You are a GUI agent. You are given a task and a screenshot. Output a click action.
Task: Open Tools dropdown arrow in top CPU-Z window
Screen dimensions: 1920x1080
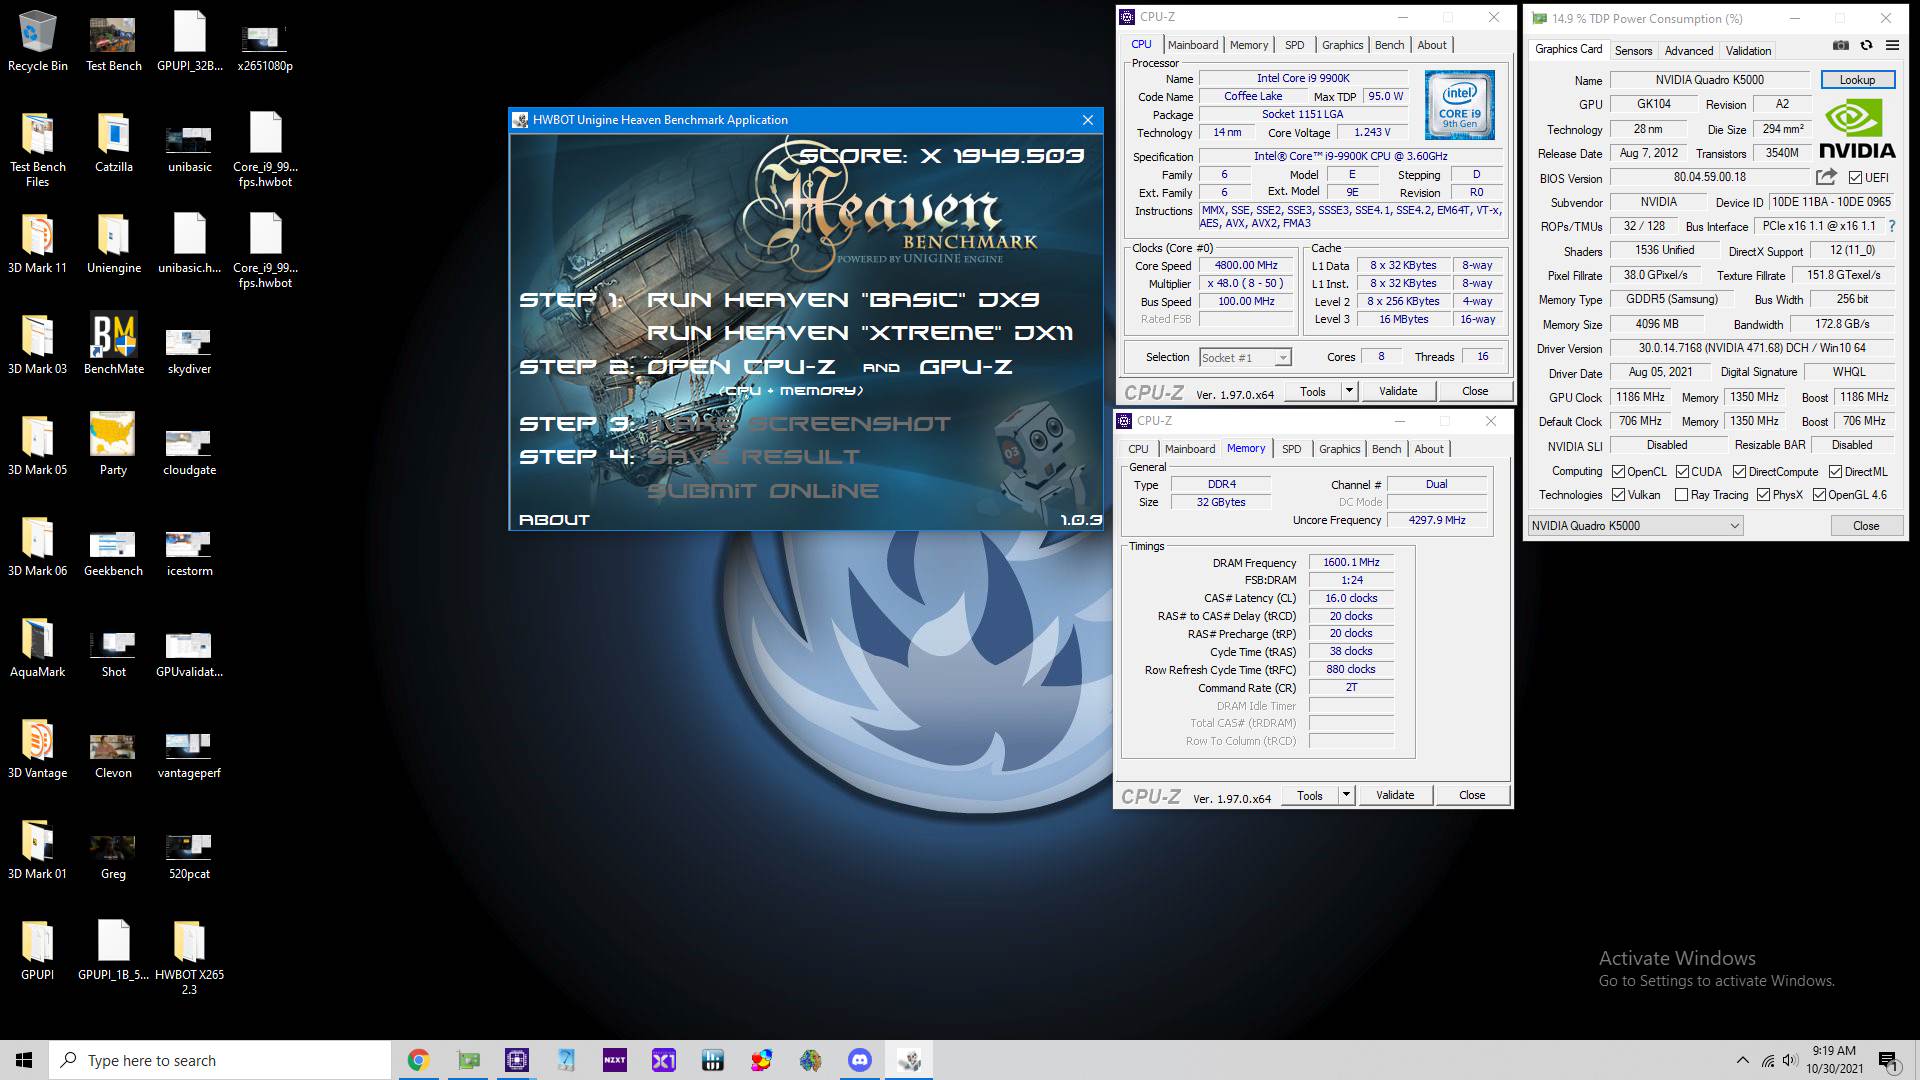[1349, 391]
